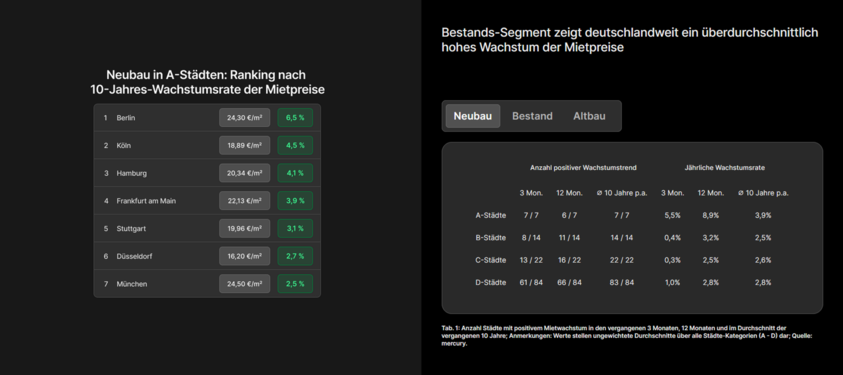Click the 13 / 22 table cell
This screenshot has width=843, height=375.
[531, 260]
